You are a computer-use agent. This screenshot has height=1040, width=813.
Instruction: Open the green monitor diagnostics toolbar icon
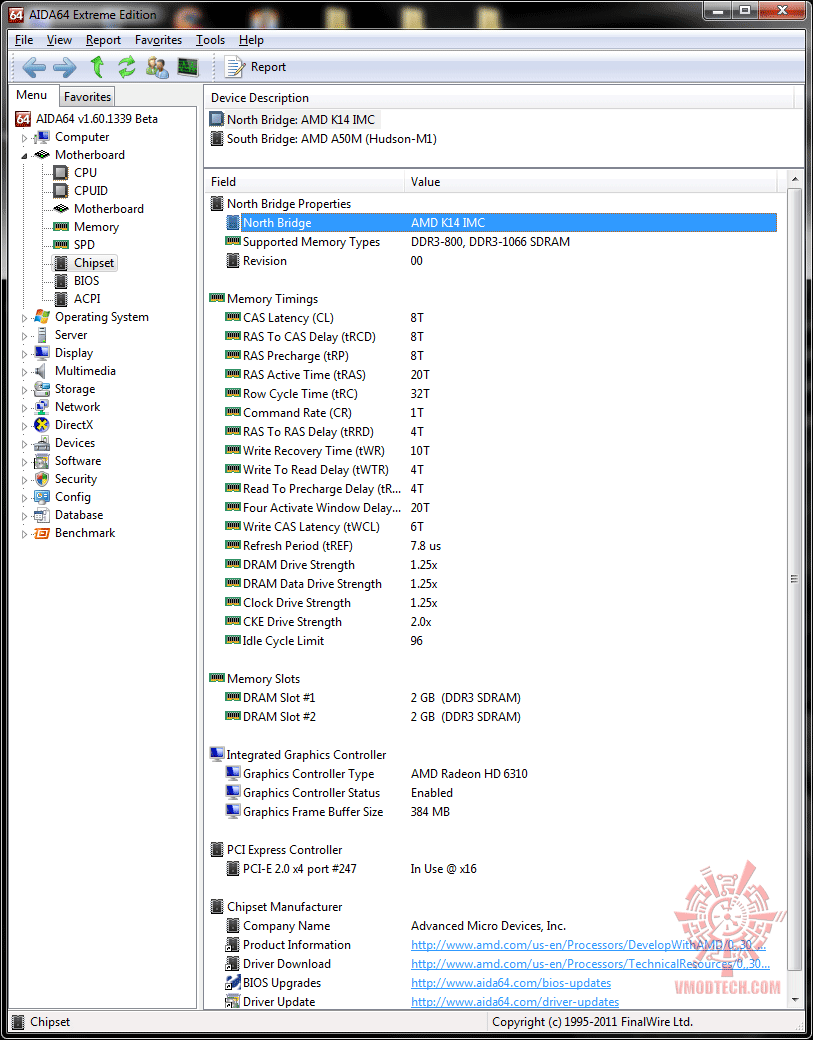[188, 67]
